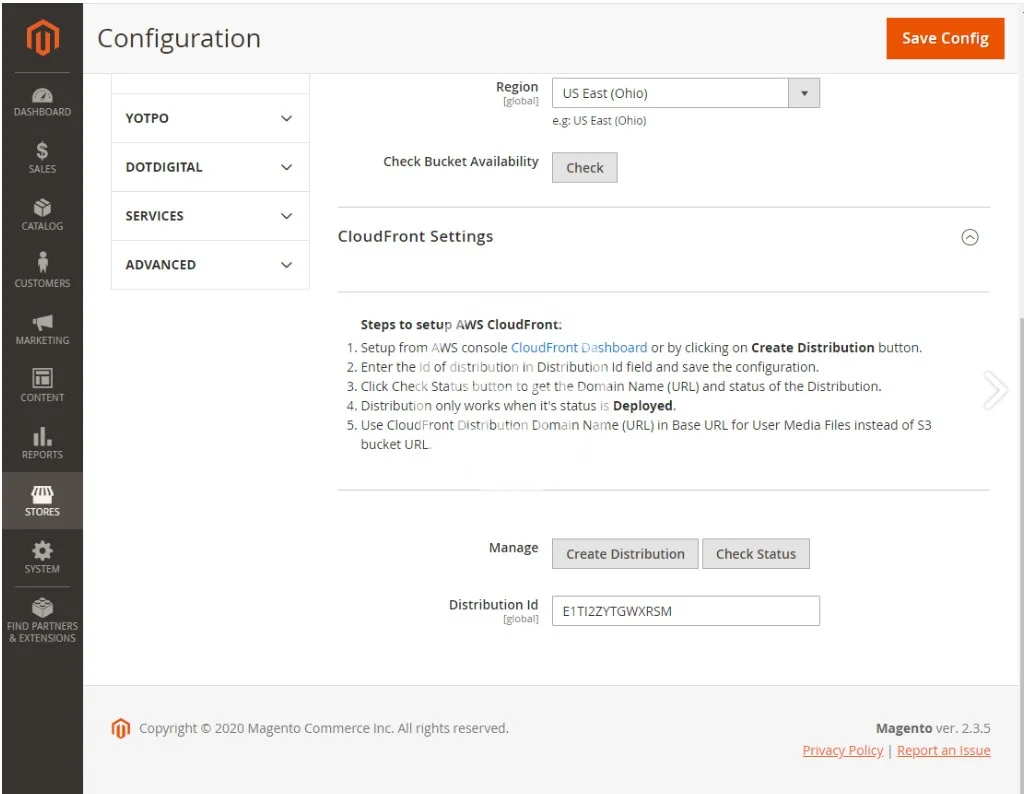Click the Save Config button
This screenshot has width=1024, height=794.
(945, 39)
